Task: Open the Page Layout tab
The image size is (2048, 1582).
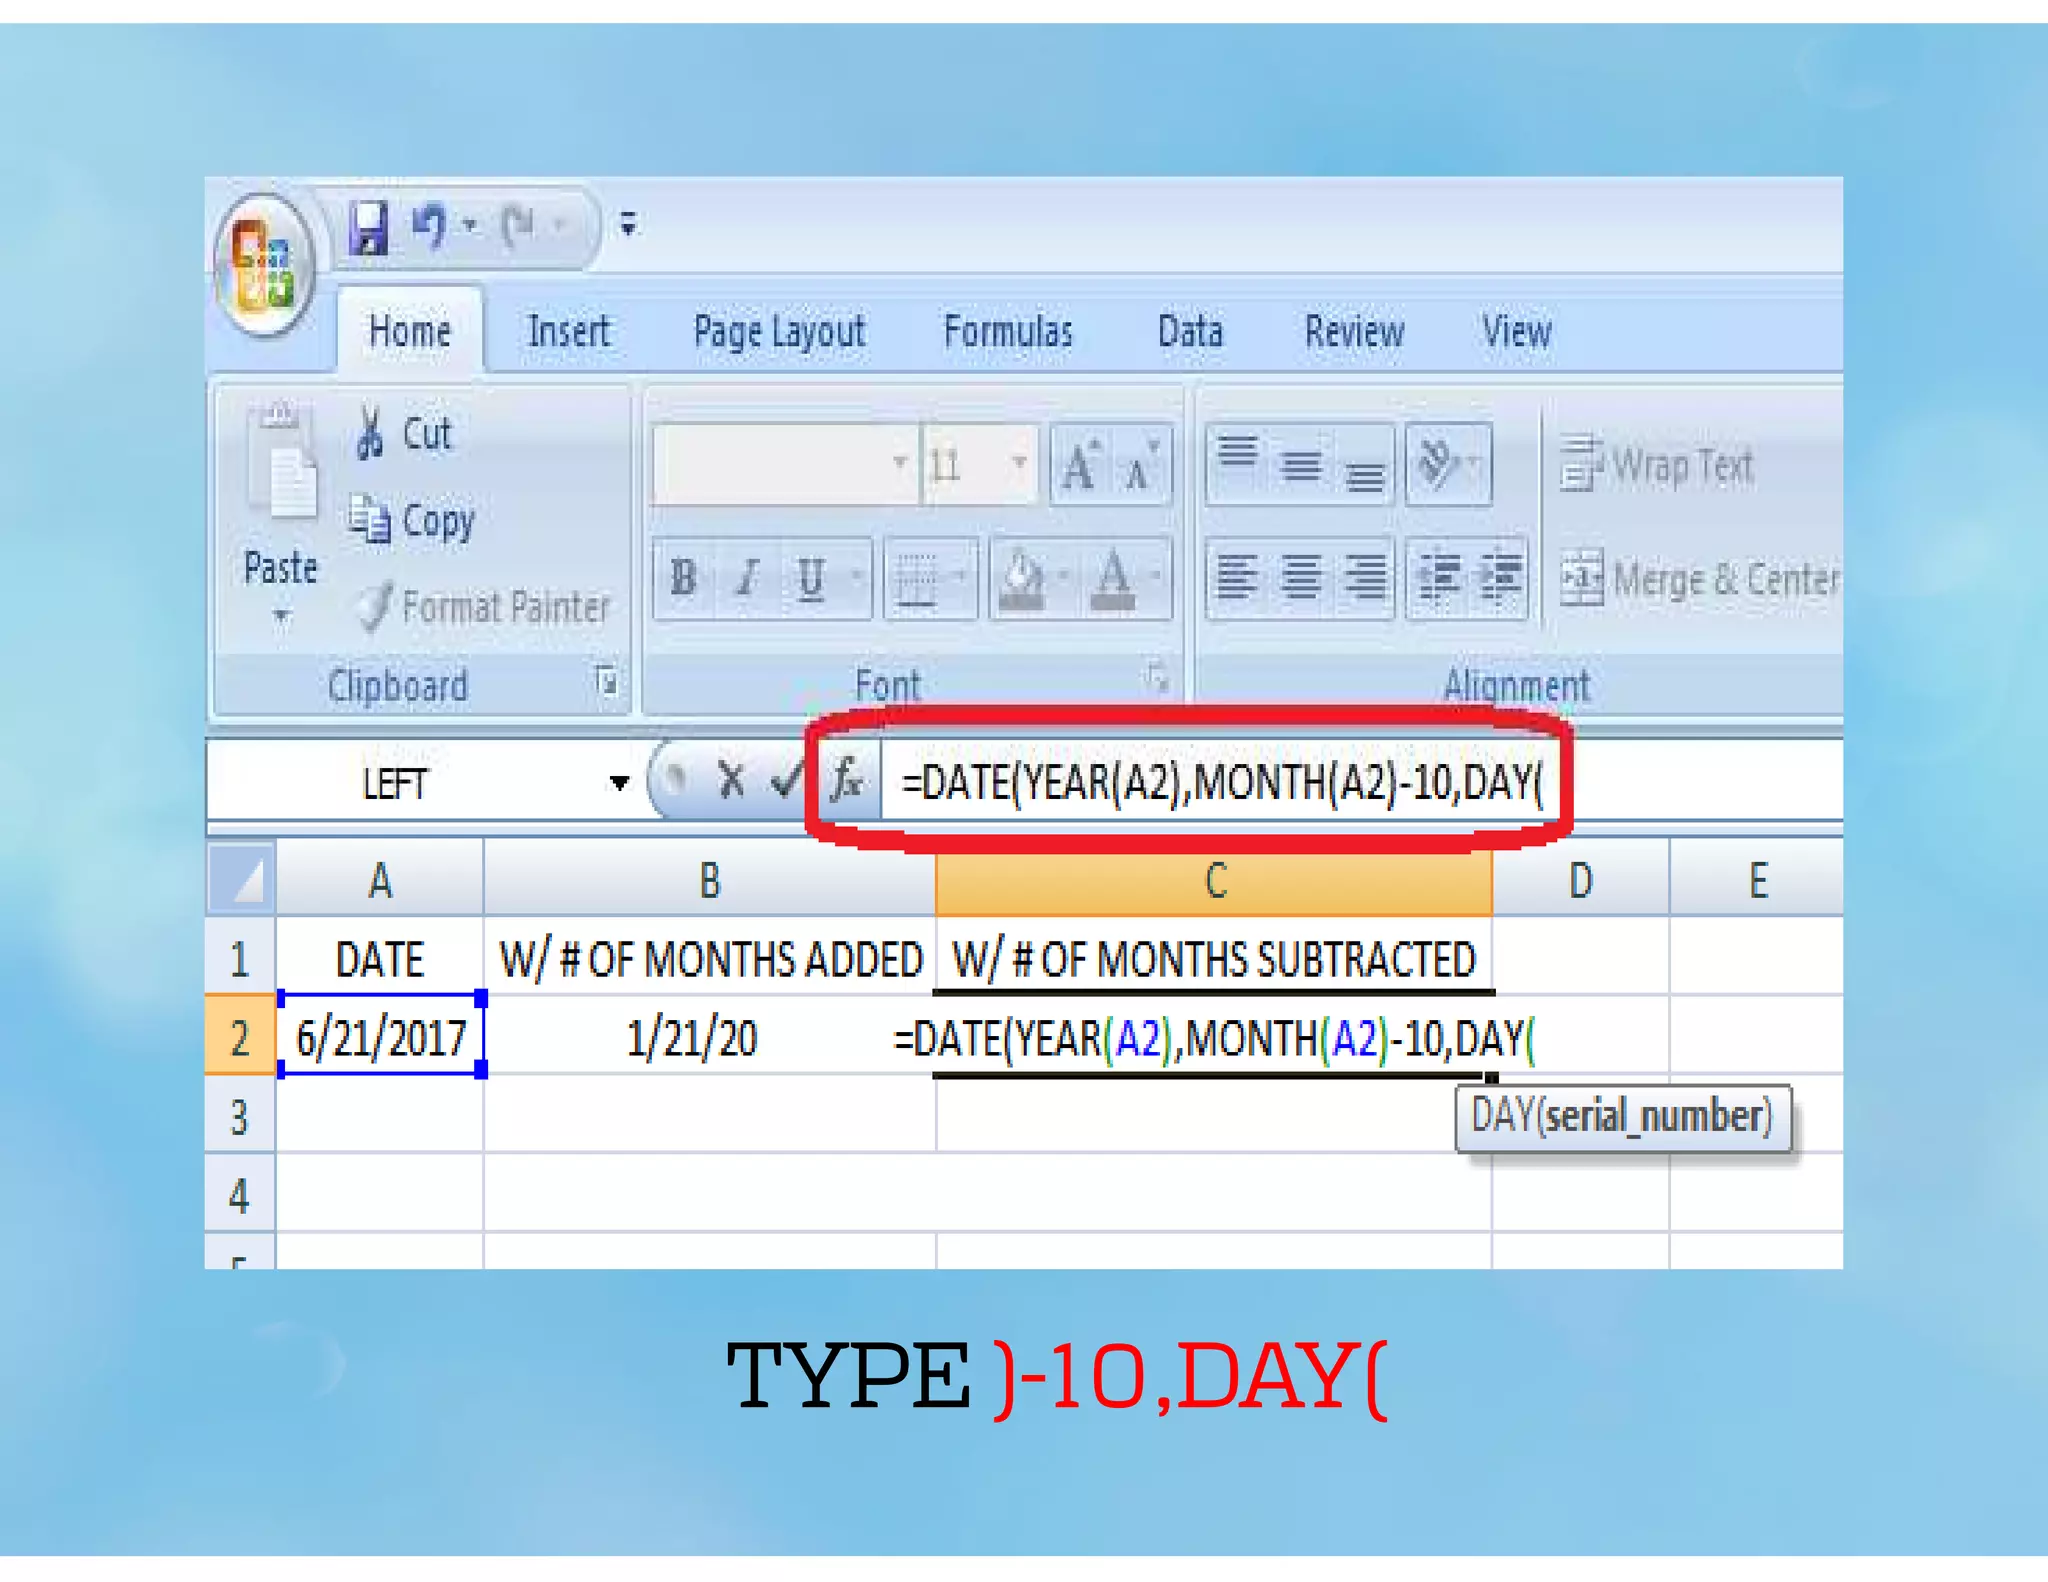Action: [x=779, y=332]
